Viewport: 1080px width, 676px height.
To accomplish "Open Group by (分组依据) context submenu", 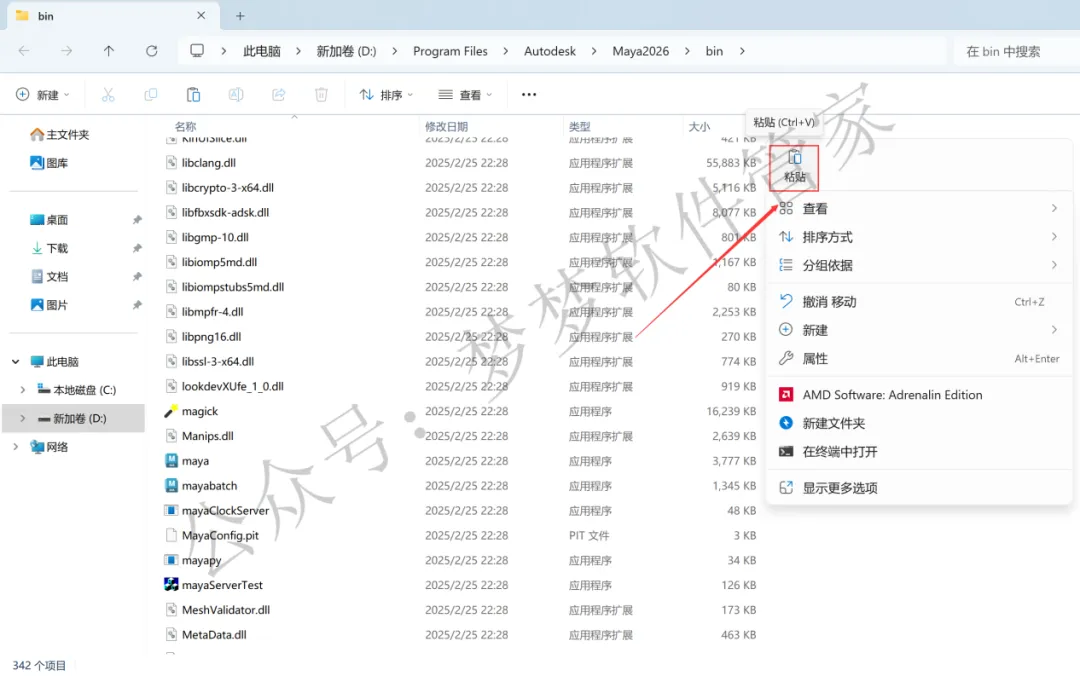I will (919, 265).
